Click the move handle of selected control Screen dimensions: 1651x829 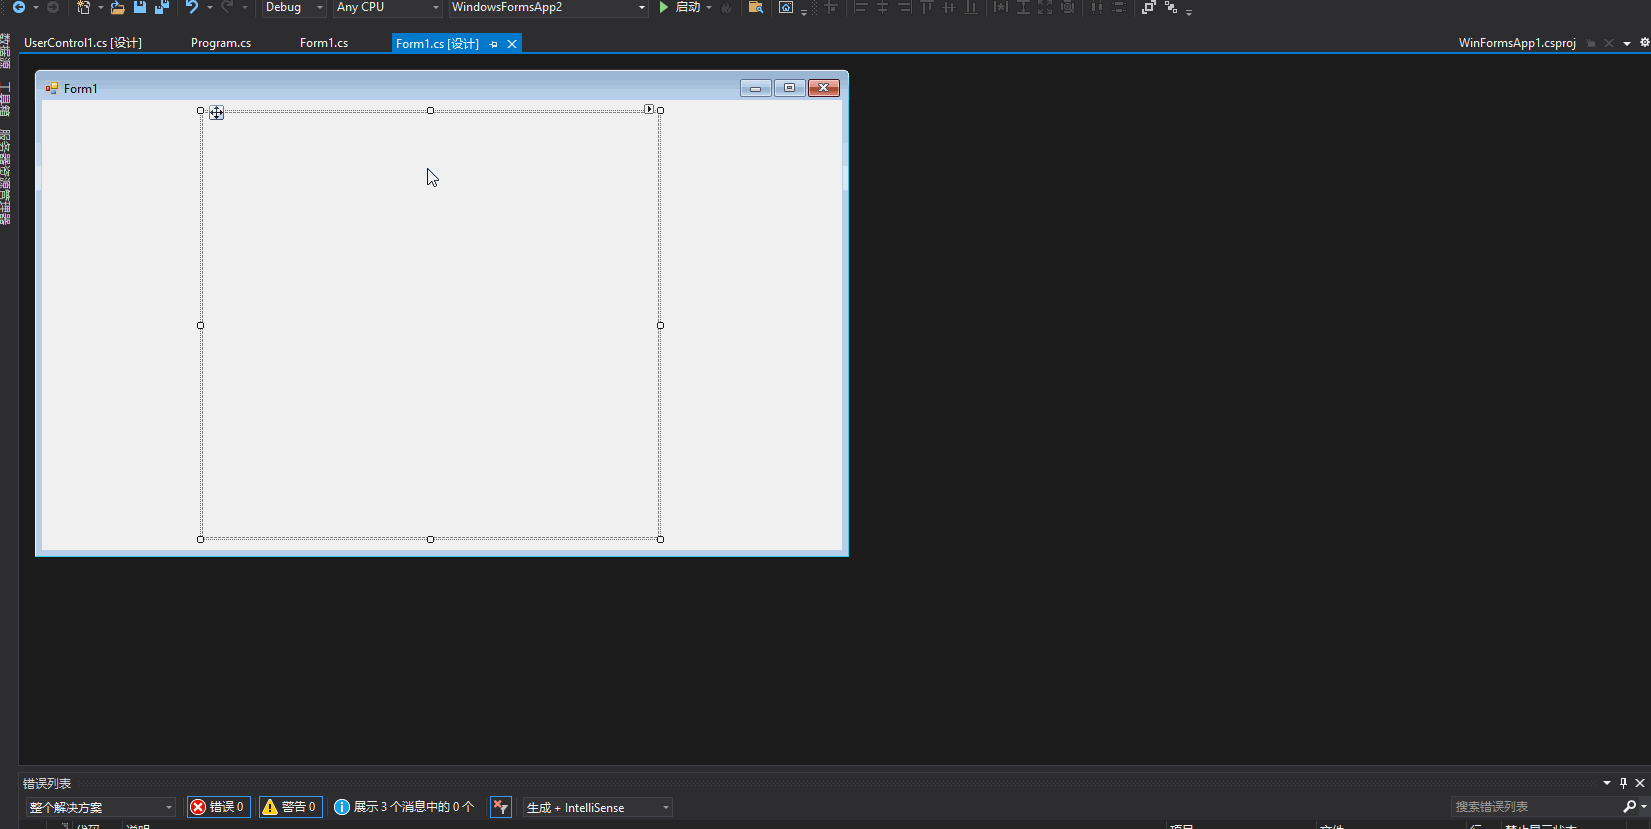217,113
